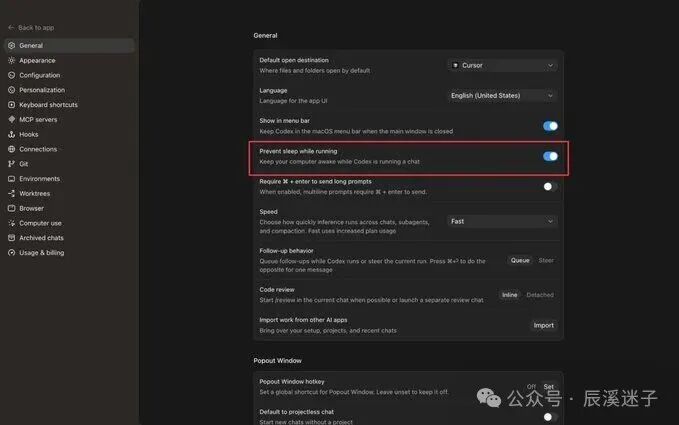Click the 'Follow-up behavior' label
679x425 pixels.
pyautogui.click(x=286, y=251)
